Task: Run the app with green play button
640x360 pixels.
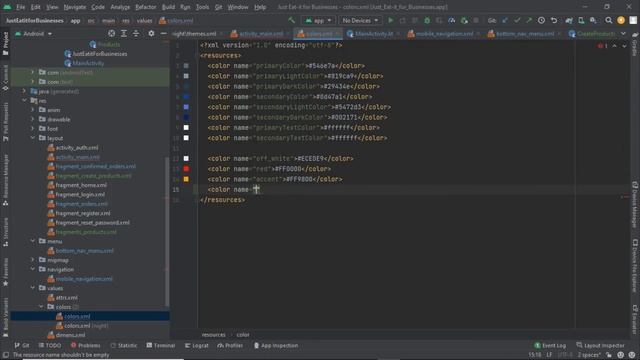Action: [391, 20]
